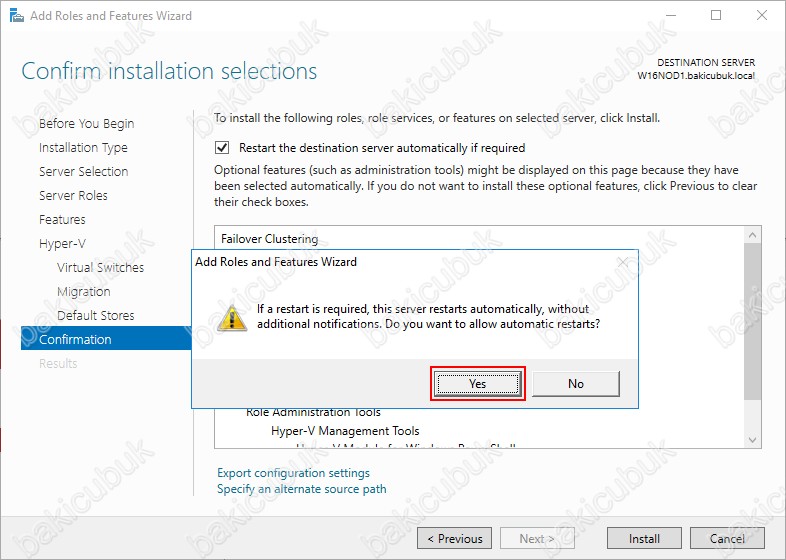Confirm automatic restarts with Yes
Viewport: 786px width, 560px height.
(478, 384)
